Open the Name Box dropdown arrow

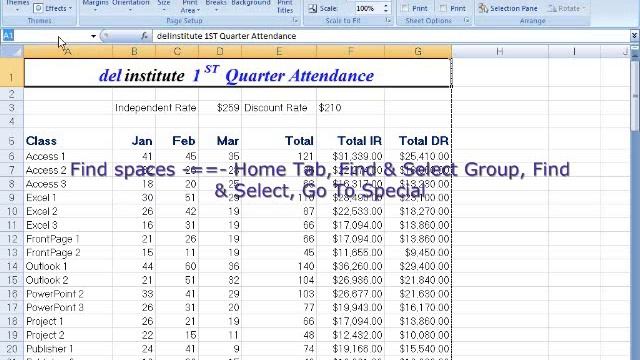coord(93,36)
